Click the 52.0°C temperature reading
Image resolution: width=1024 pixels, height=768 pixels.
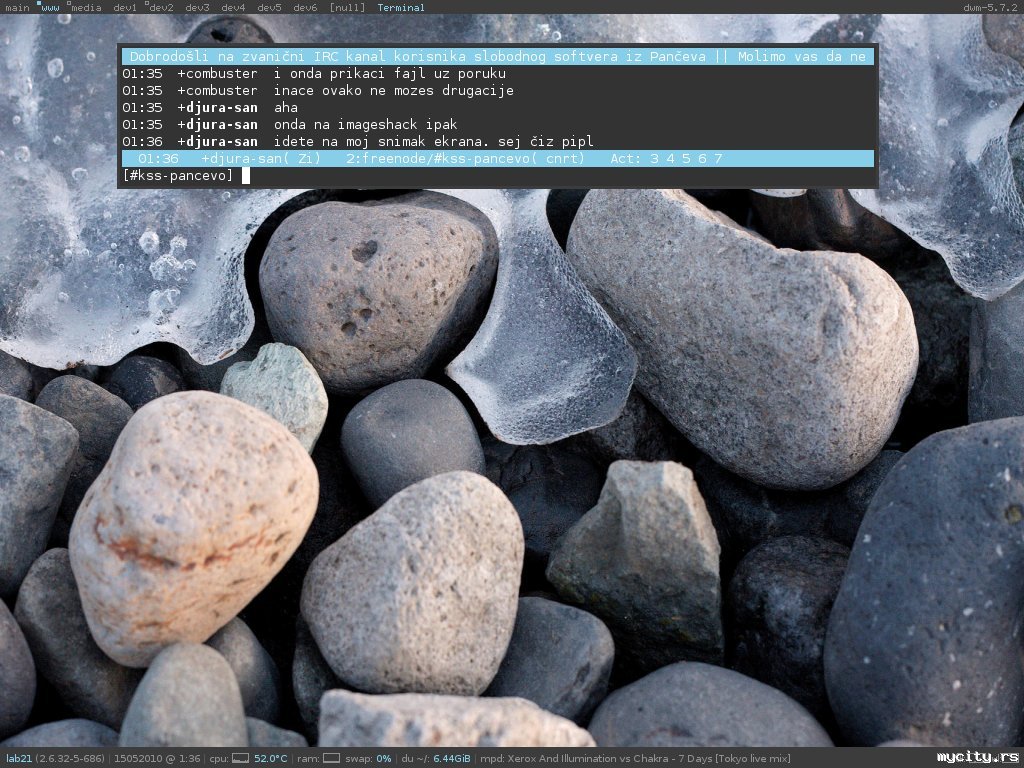coord(270,759)
